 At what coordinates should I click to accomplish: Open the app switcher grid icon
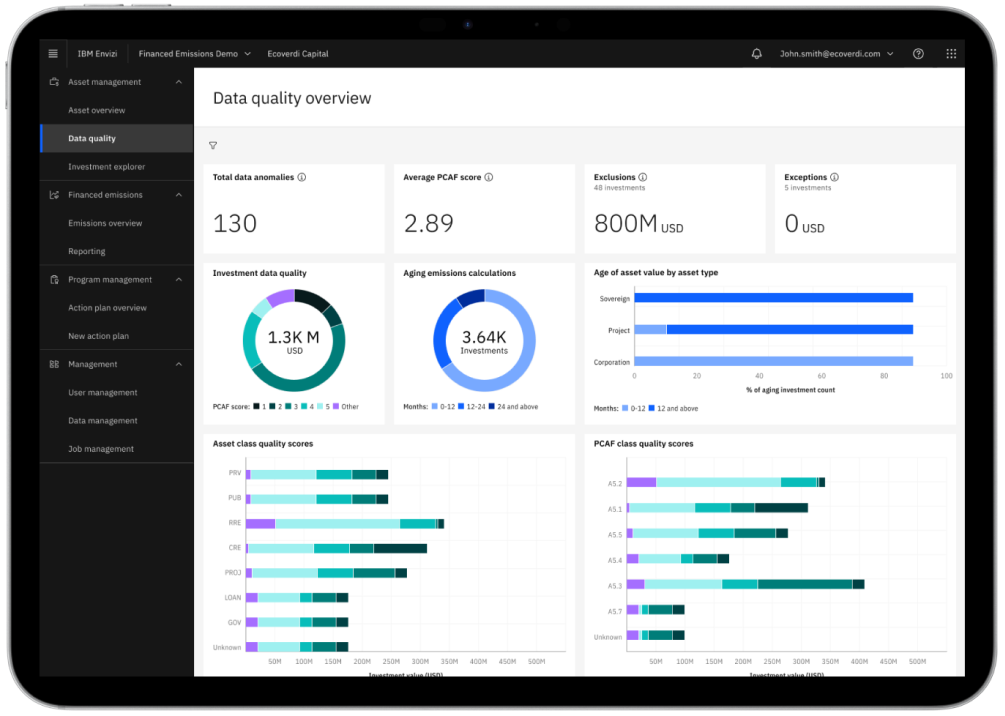coord(951,54)
